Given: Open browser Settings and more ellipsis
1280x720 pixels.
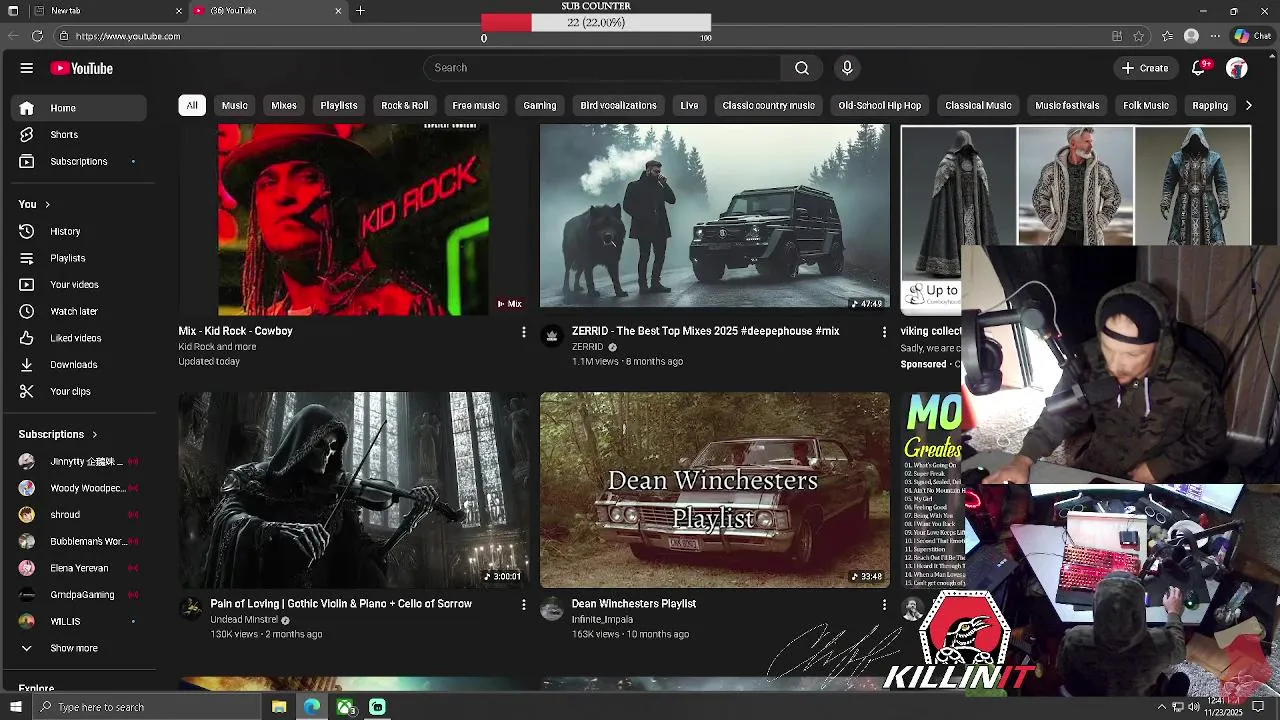Looking at the screenshot, I should coord(1215,36).
